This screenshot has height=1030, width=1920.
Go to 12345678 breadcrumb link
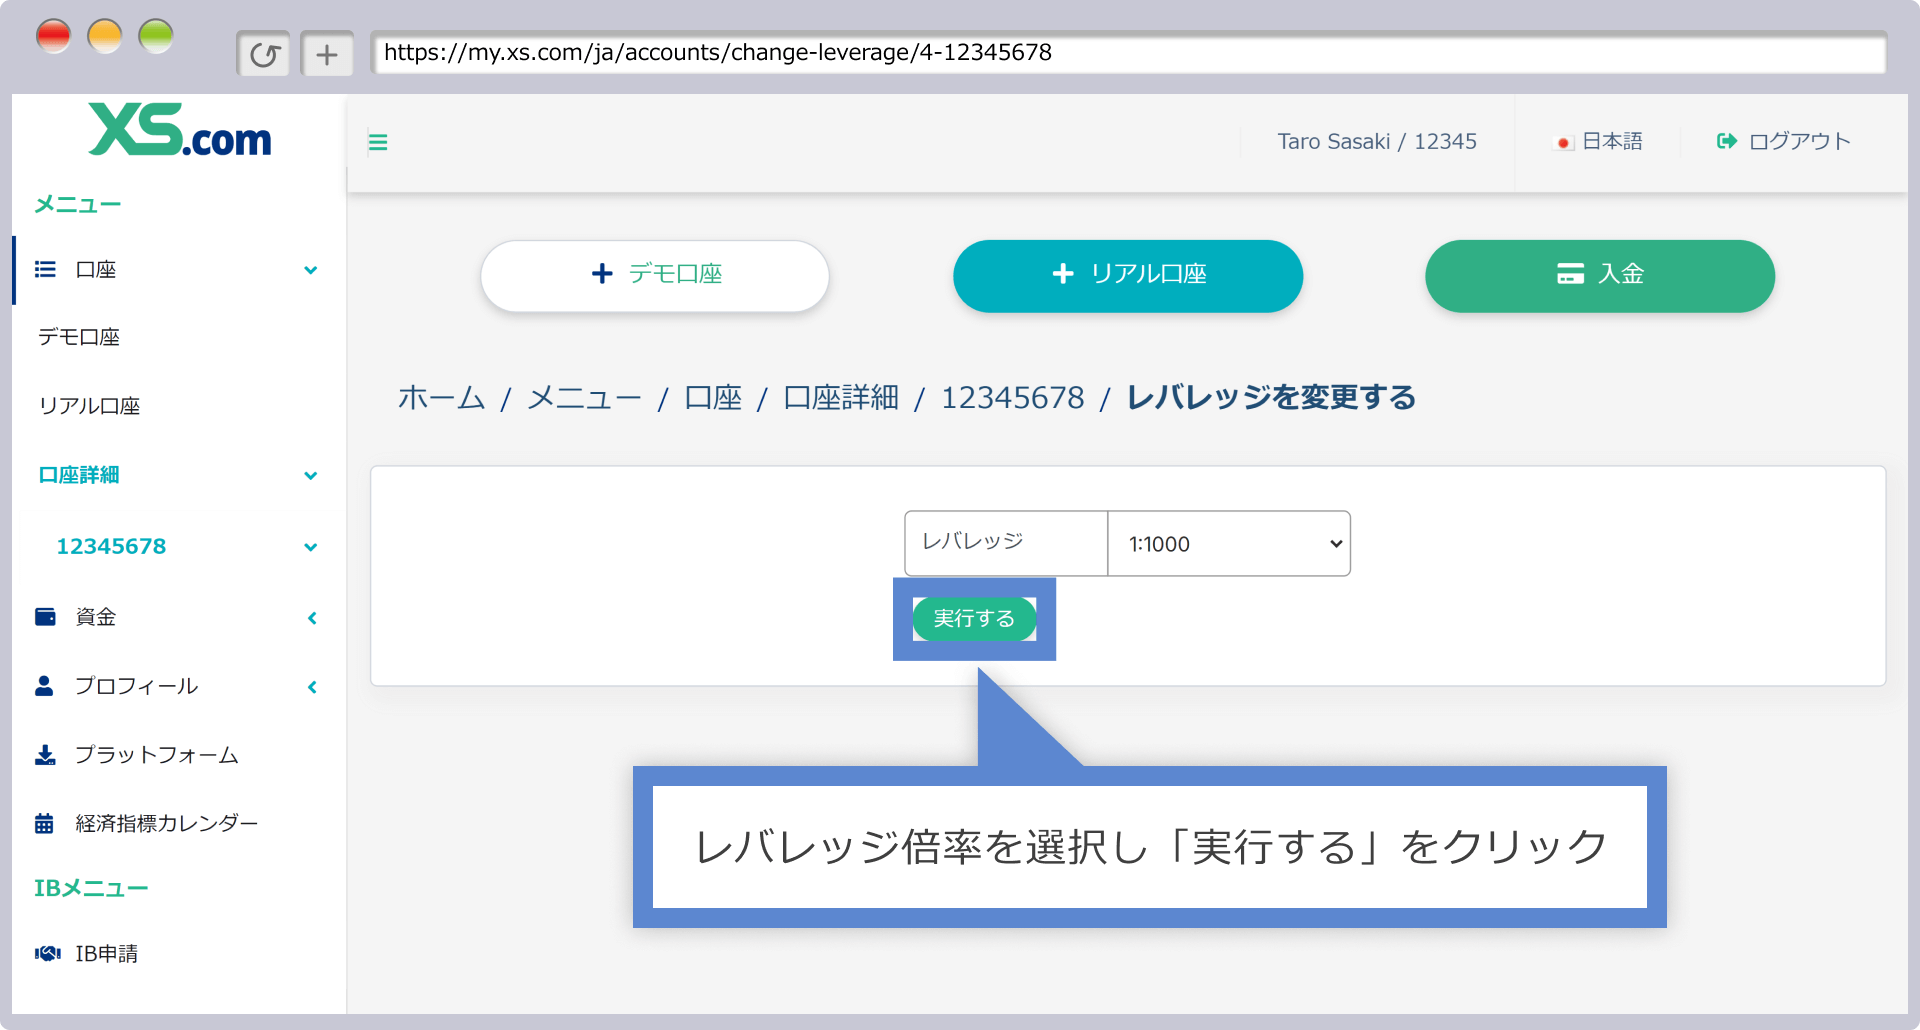coord(1012,397)
